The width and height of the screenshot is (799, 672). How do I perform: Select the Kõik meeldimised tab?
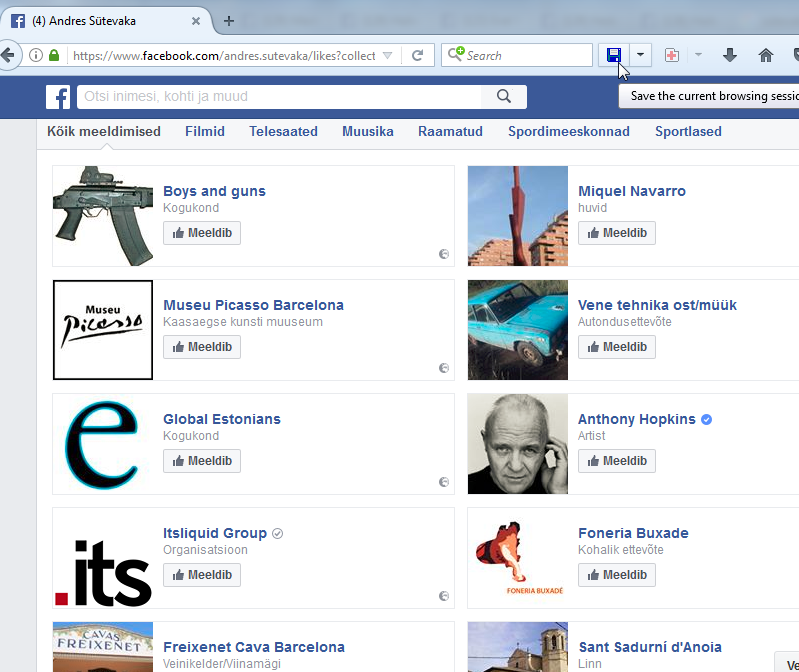pos(104,131)
